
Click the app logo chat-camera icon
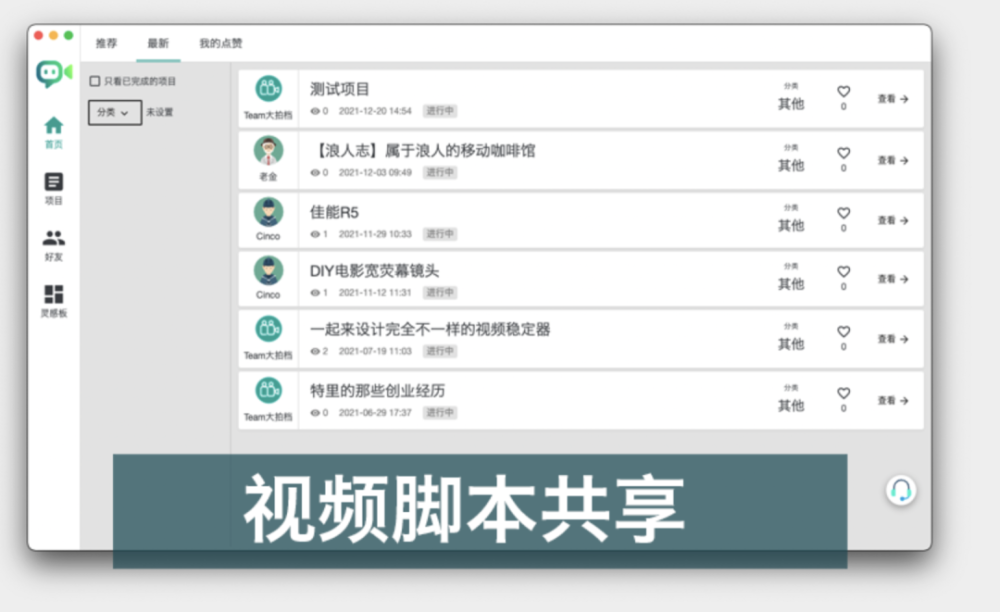click(54, 74)
